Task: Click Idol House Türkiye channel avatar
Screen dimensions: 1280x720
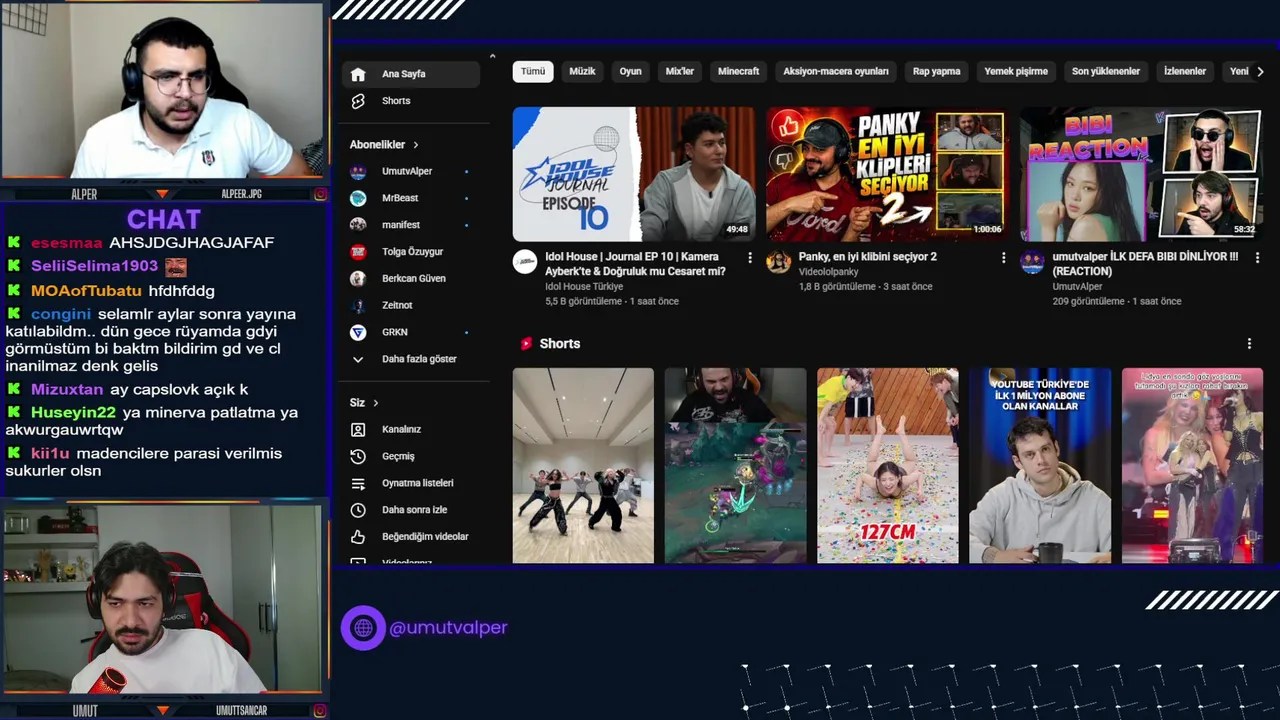Action: point(525,262)
